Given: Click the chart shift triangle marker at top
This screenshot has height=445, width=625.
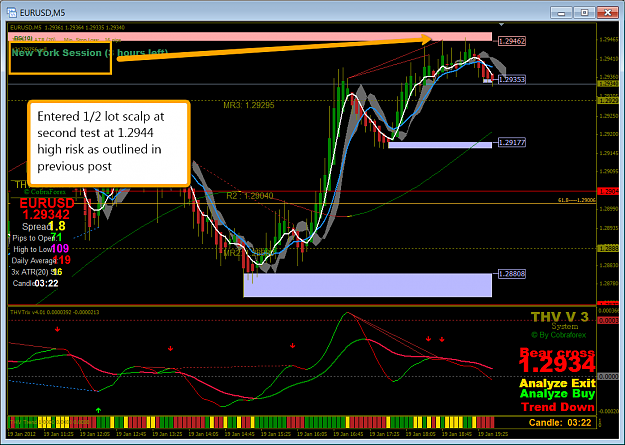Looking at the screenshot, I should (501, 25).
